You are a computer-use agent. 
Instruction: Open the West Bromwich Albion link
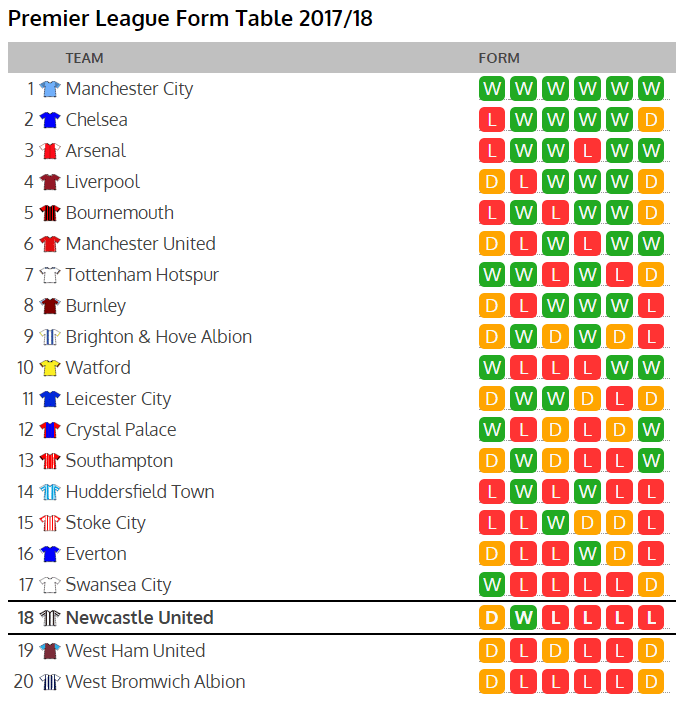coord(155,682)
